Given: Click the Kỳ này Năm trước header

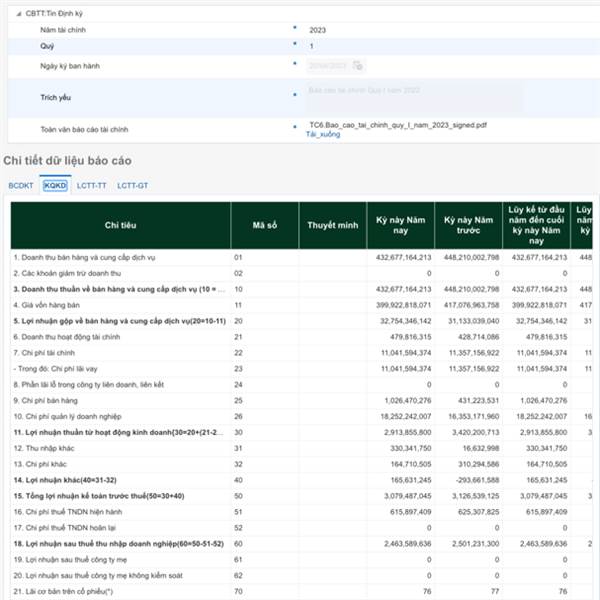Looking at the screenshot, I should click(468, 225).
